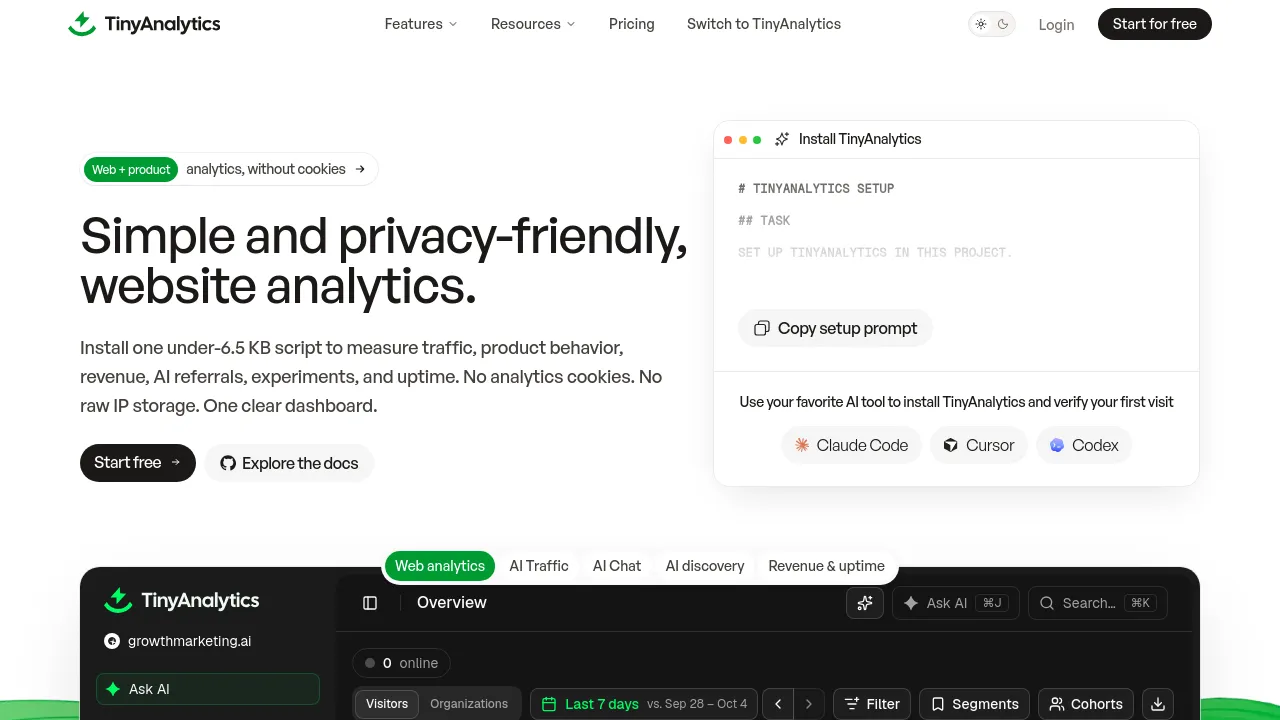Click the Codex purple icon
The width and height of the screenshot is (1280, 720).
pyautogui.click(x=1057, y=445)
